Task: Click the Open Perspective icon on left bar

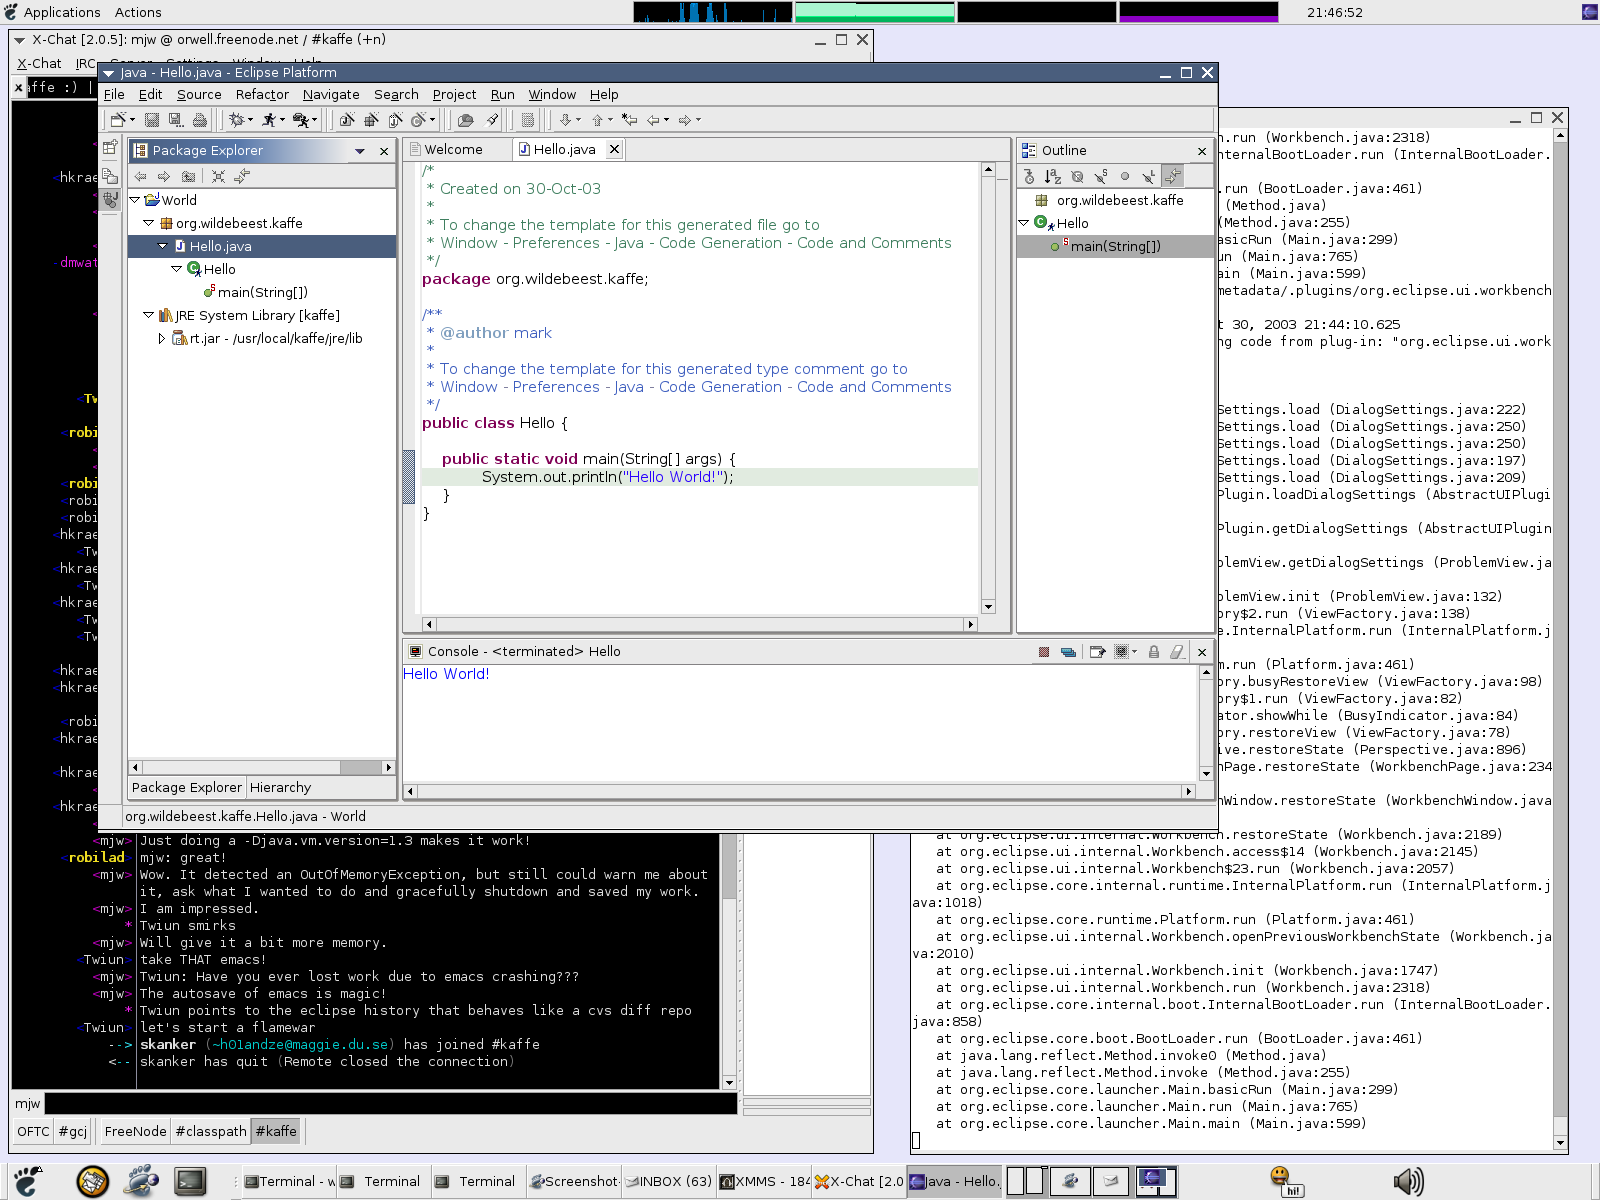Action: point(110,147)
